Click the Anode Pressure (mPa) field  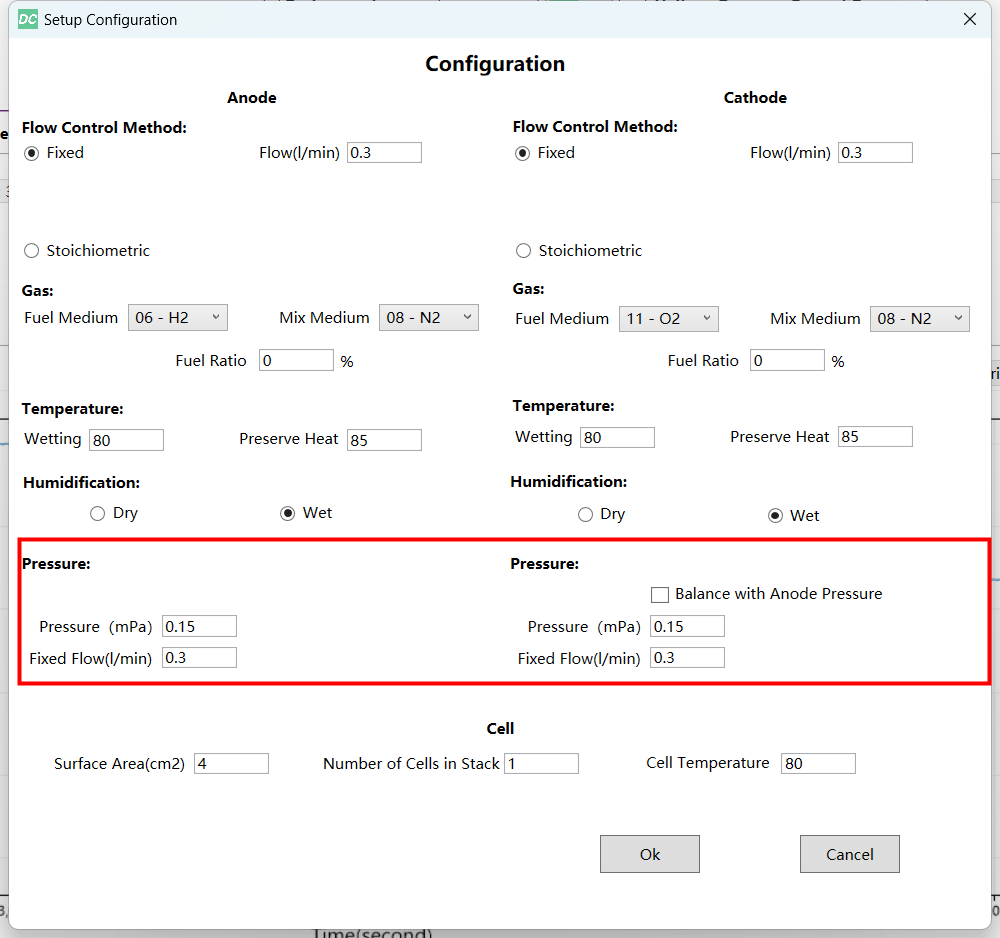click(199, 627)
